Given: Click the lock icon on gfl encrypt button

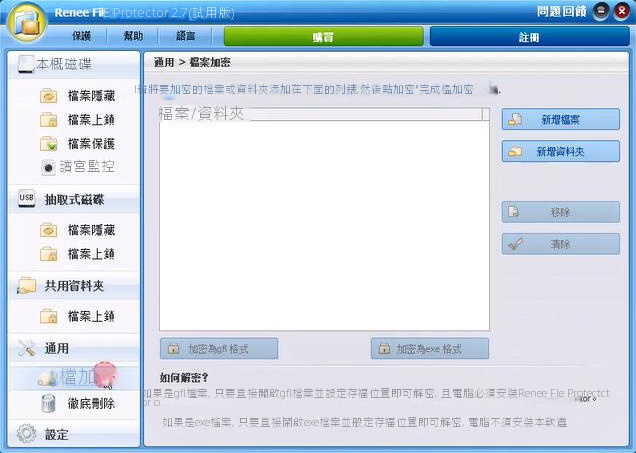Looking at the screenshot, I should (174, 349).
